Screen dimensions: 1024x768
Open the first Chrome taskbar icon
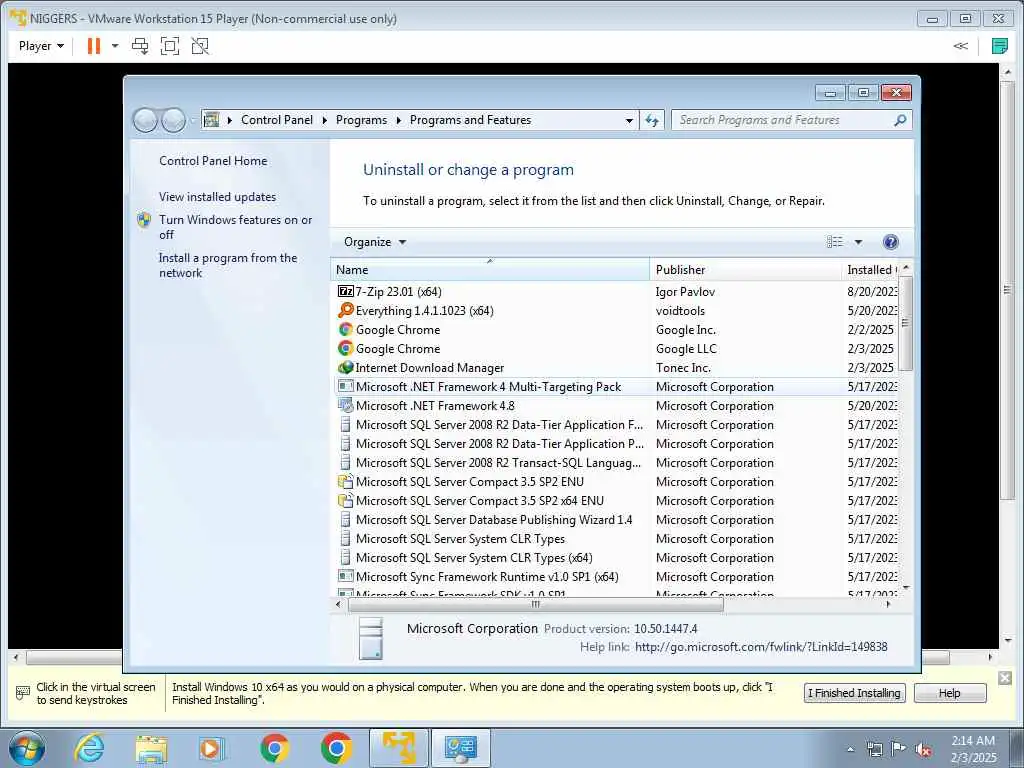[x=274, y=748]
